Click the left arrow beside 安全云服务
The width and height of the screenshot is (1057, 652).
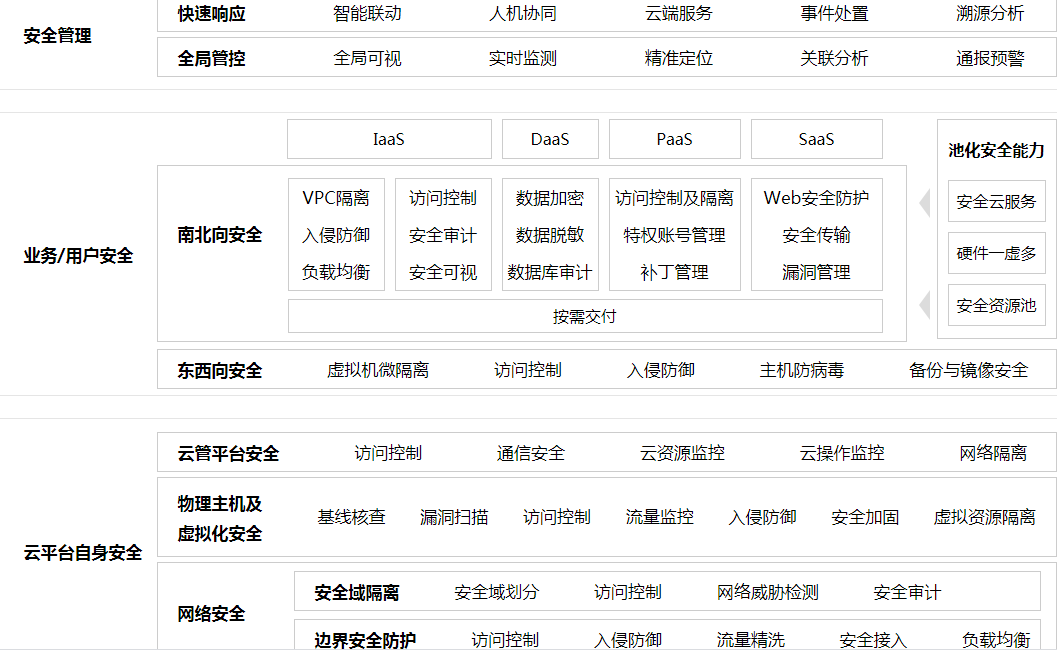pyautogui.click(x=925, y=203)
